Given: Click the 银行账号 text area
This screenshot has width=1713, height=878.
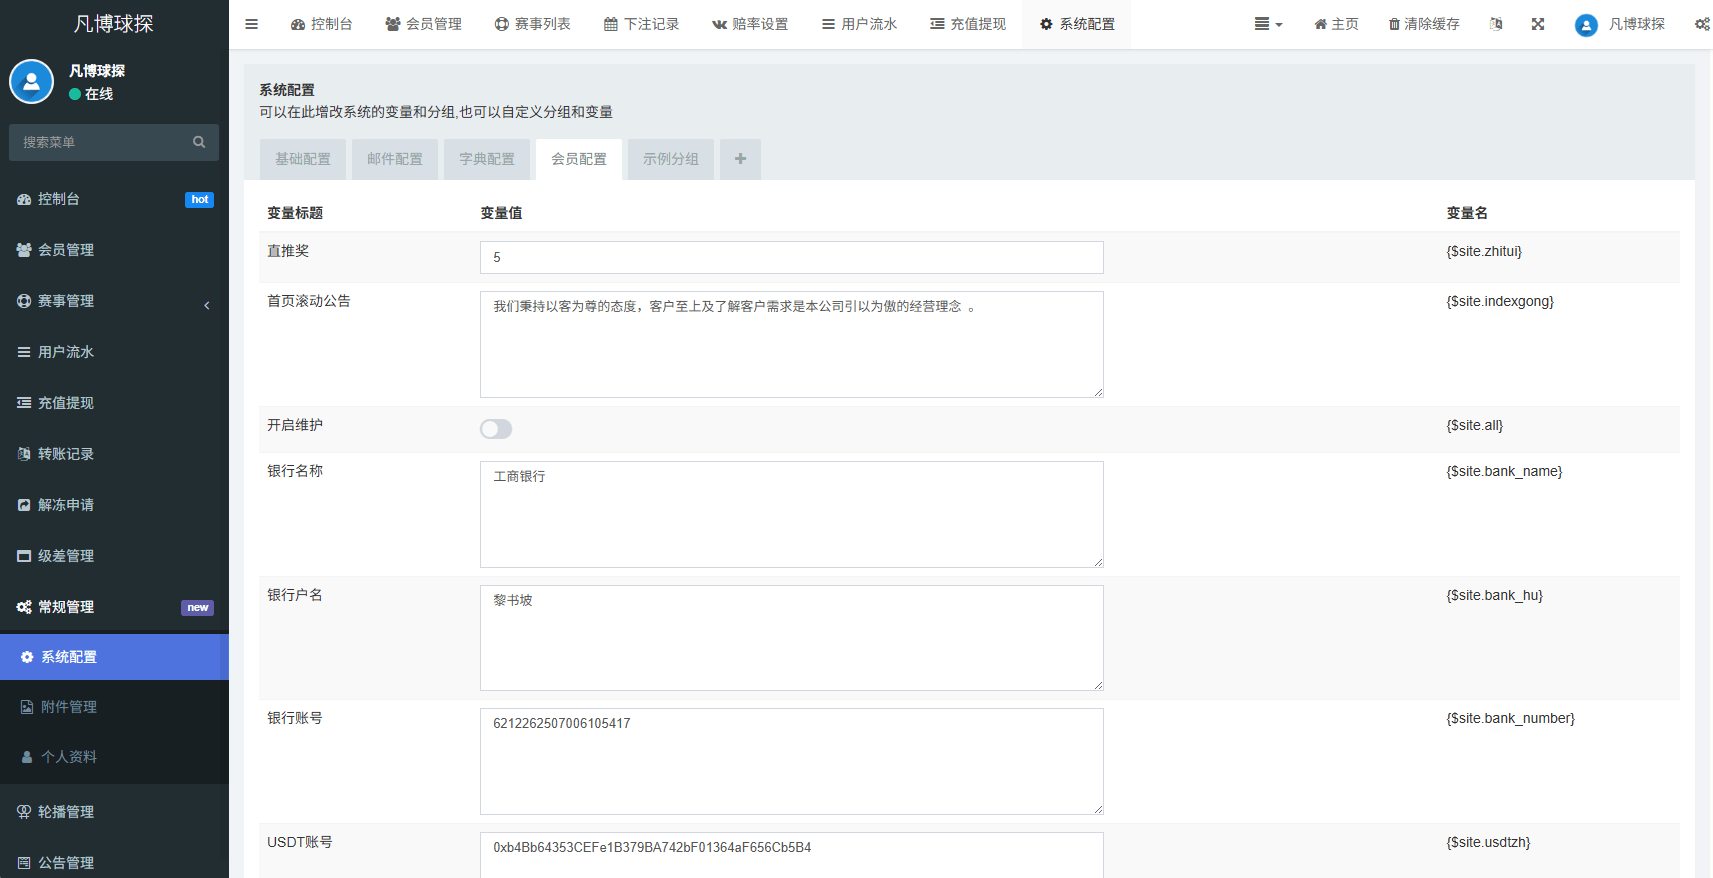Looking at the screenshot, I should (x=792, y=761).
